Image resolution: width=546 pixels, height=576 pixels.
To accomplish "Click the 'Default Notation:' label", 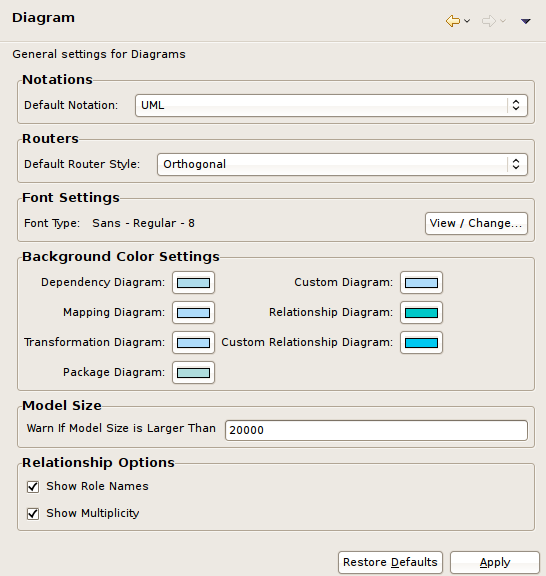I will click(71, 105).
